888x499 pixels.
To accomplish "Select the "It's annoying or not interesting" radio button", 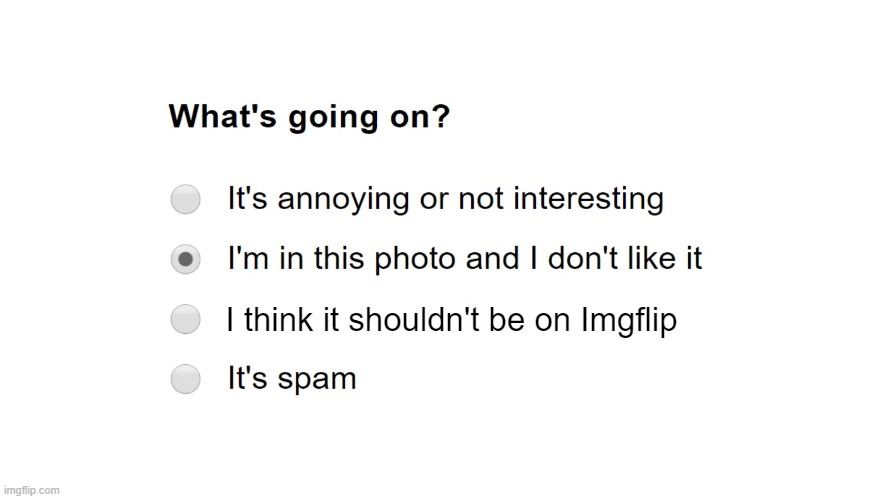I will click(185, 200).
